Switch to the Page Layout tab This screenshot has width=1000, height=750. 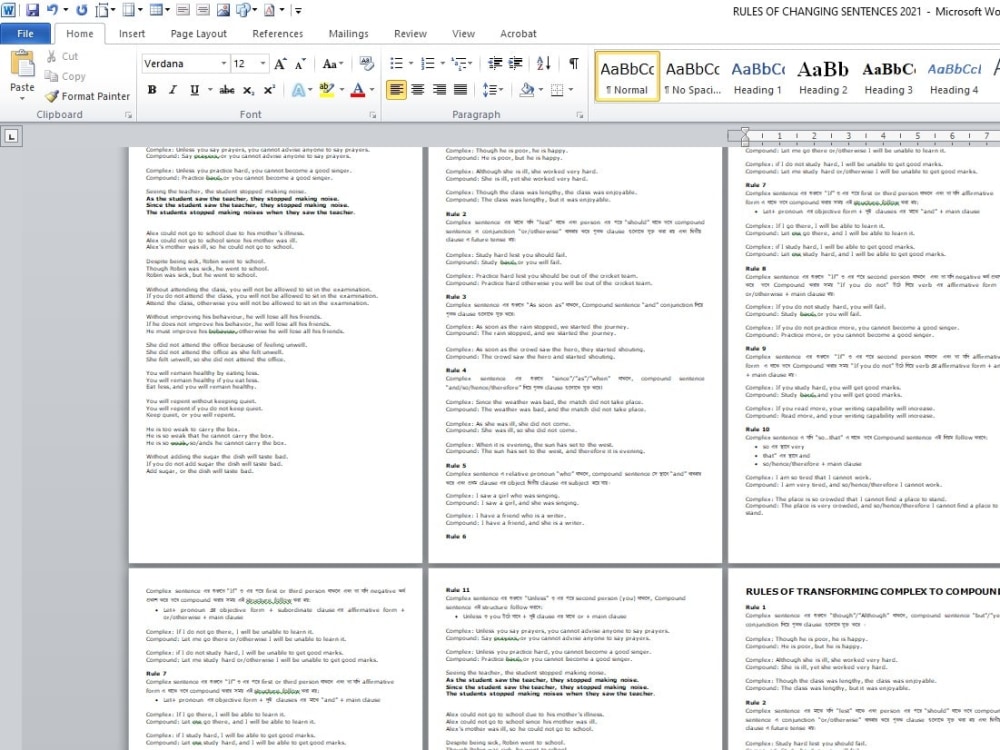pos(198,34)
